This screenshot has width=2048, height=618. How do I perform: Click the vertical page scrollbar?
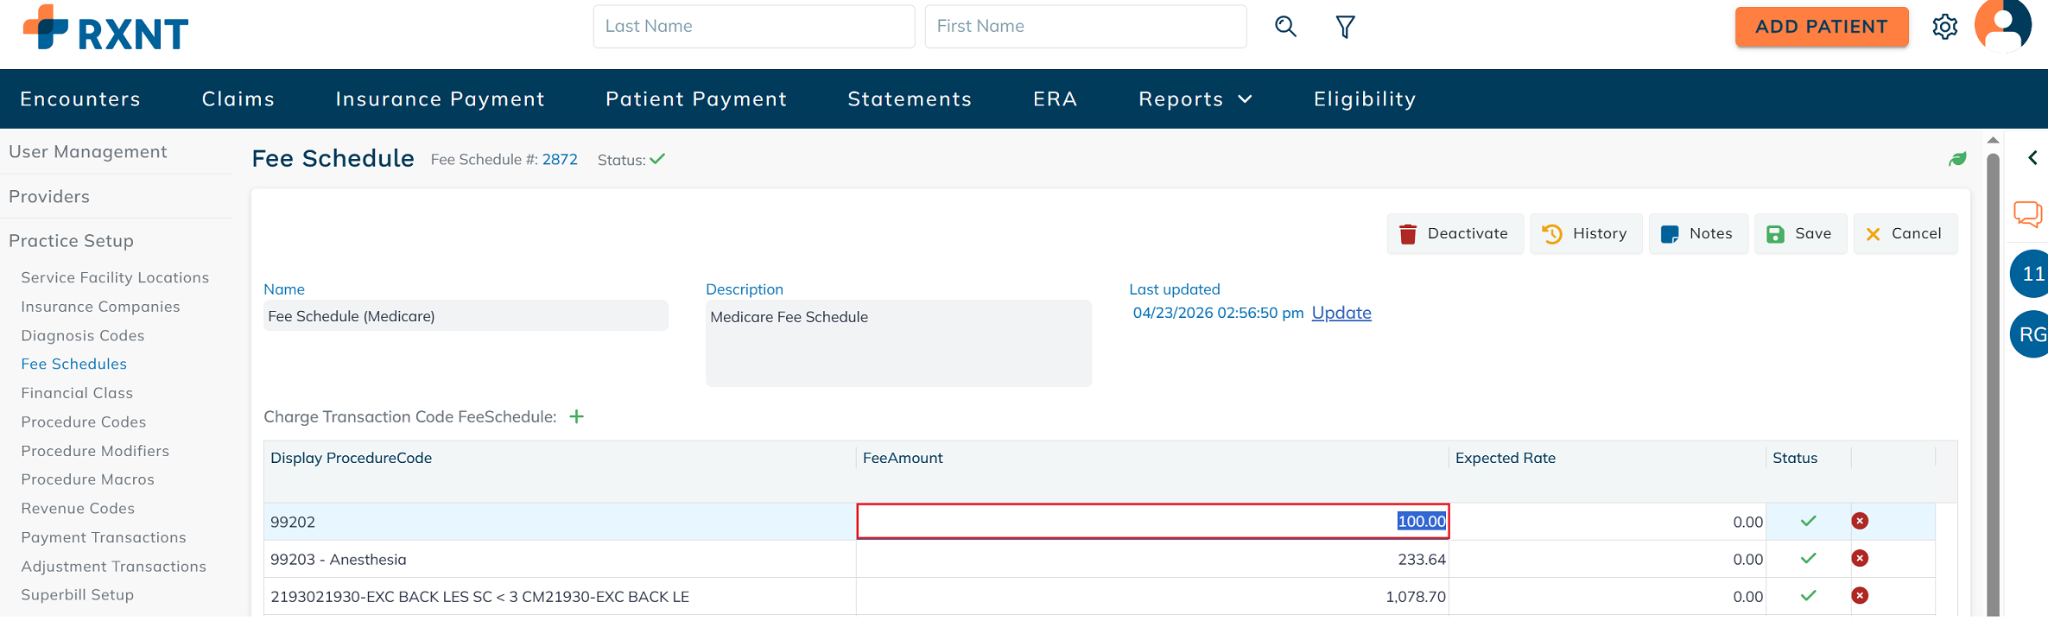tap(1992, 380)
